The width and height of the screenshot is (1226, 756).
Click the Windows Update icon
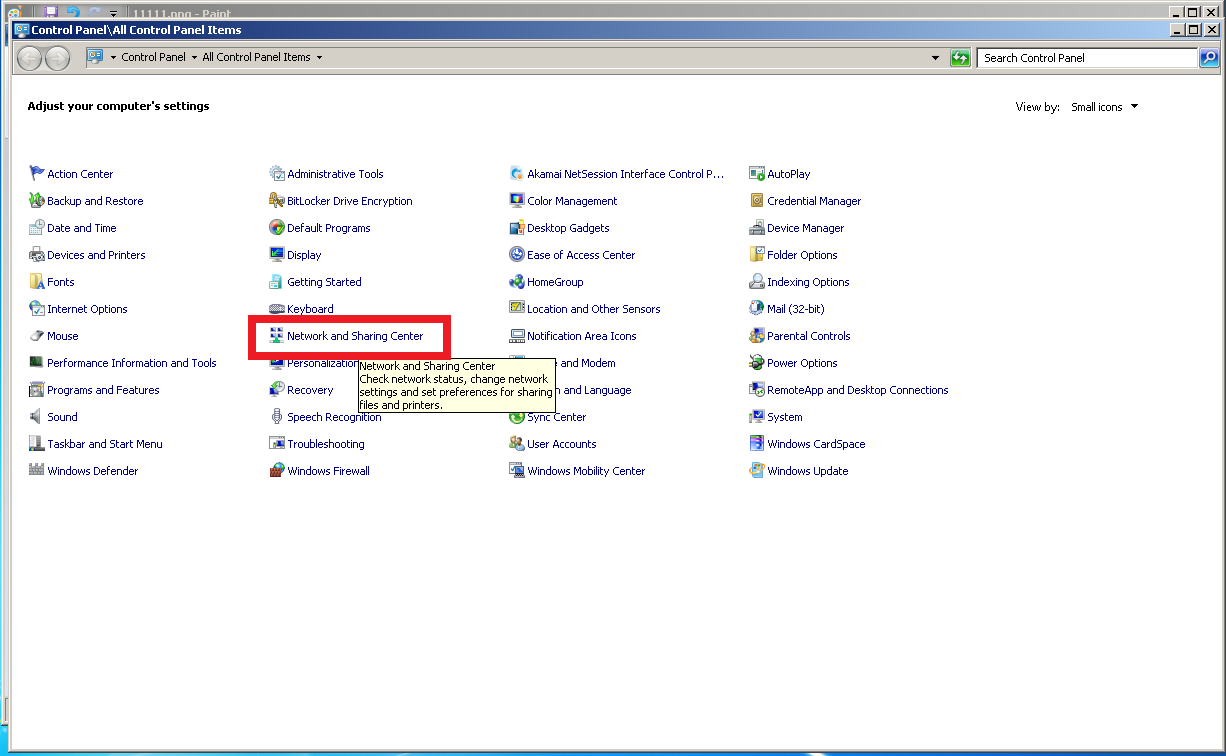pos(757,471)
